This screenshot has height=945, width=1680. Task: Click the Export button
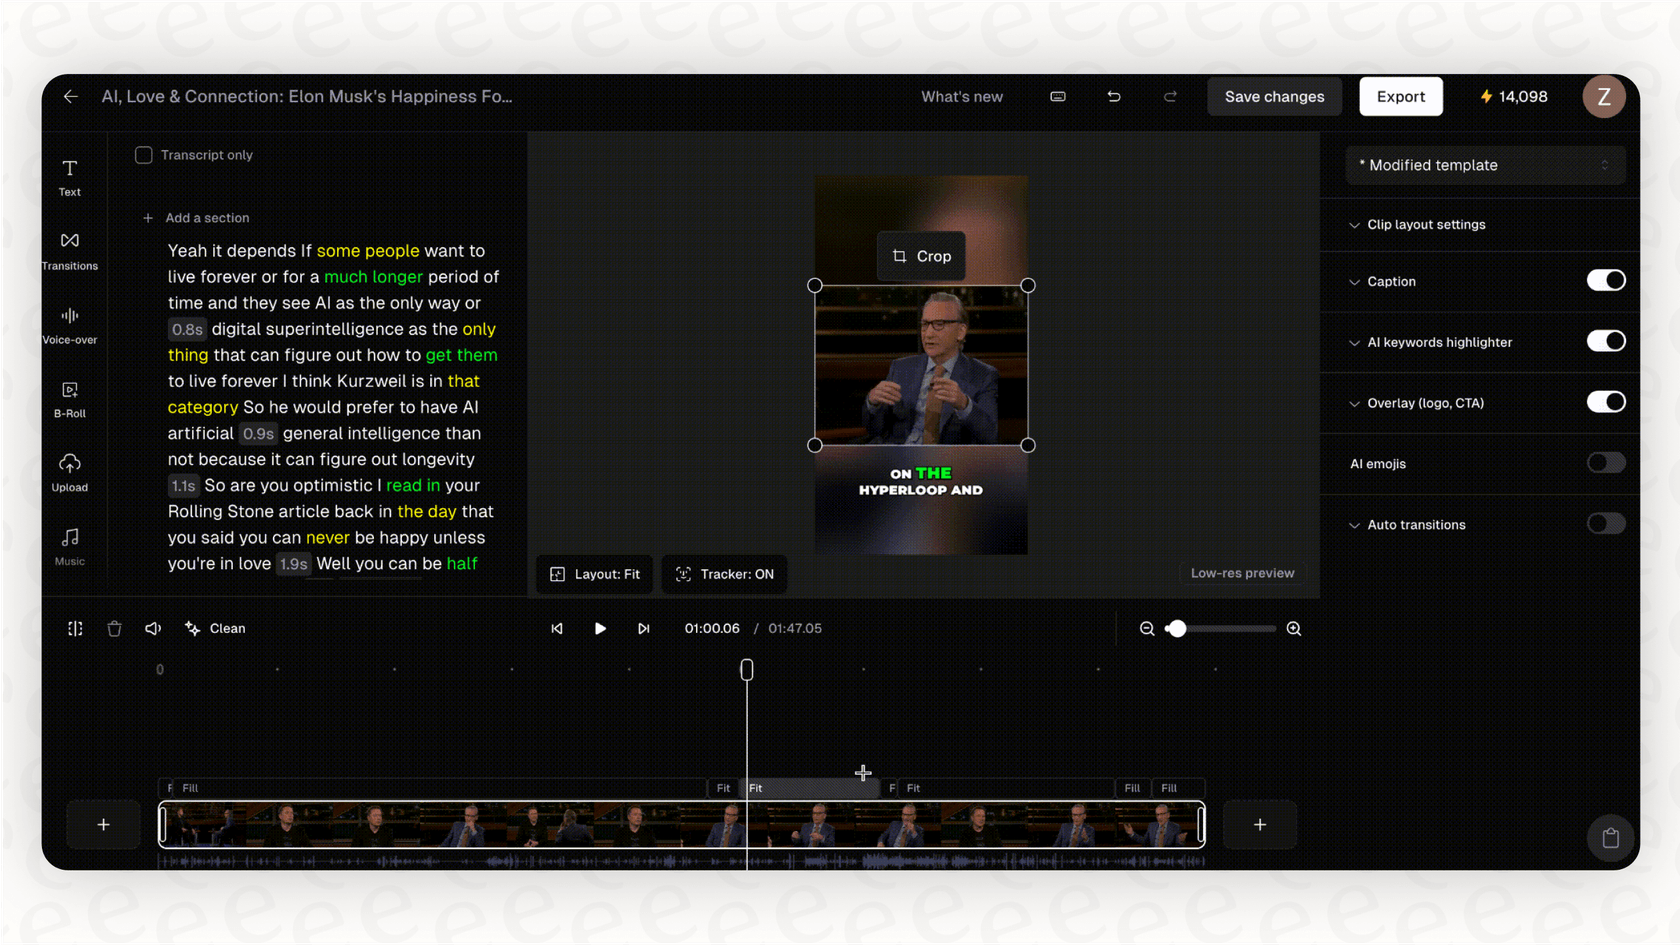(x=1400, y=96)
